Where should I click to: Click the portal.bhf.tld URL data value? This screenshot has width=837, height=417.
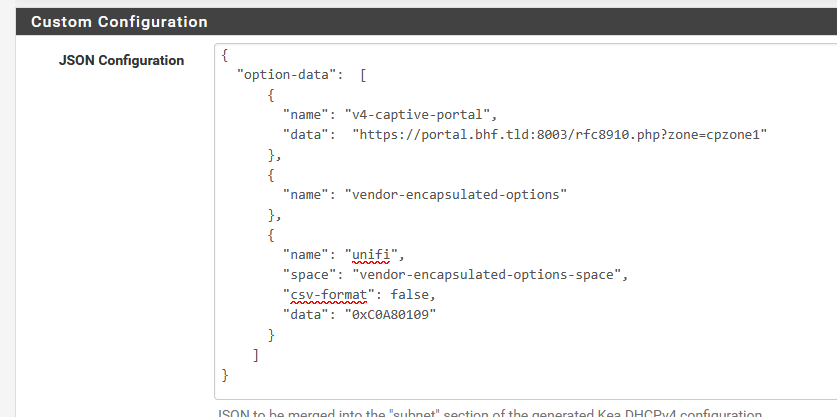(560, 135)
